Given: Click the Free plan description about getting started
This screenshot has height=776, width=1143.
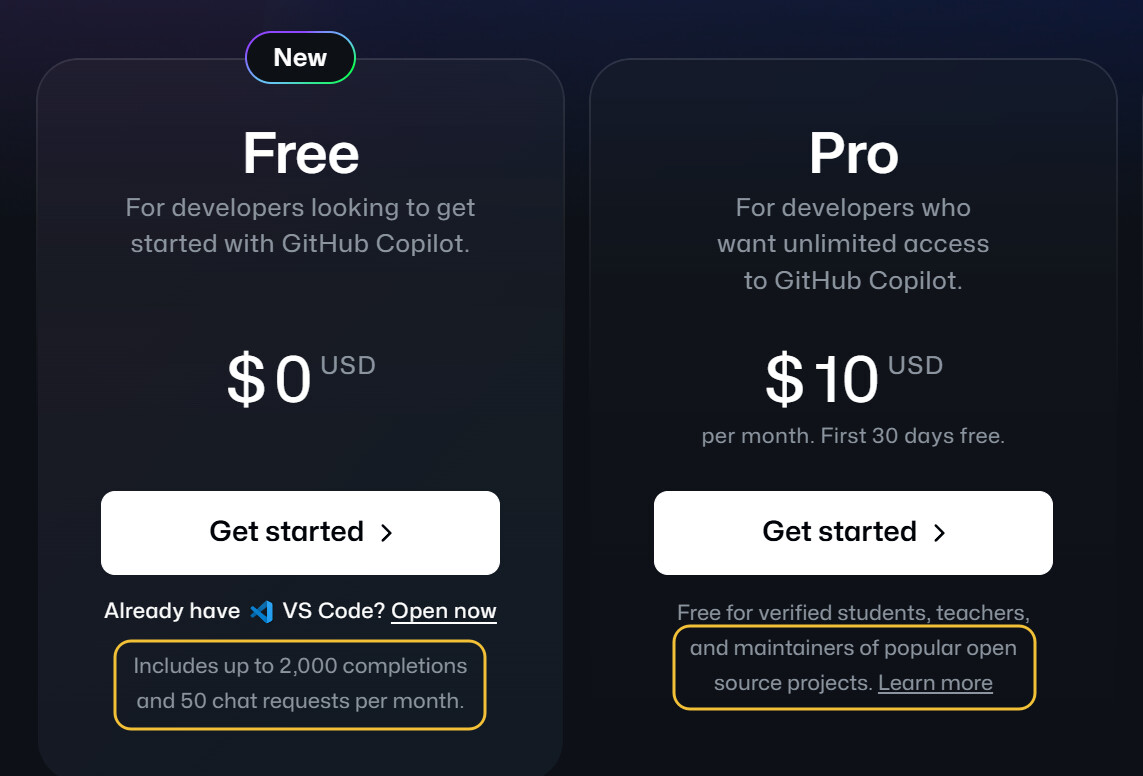Looking at the screenshot, I should pos(300,225).
